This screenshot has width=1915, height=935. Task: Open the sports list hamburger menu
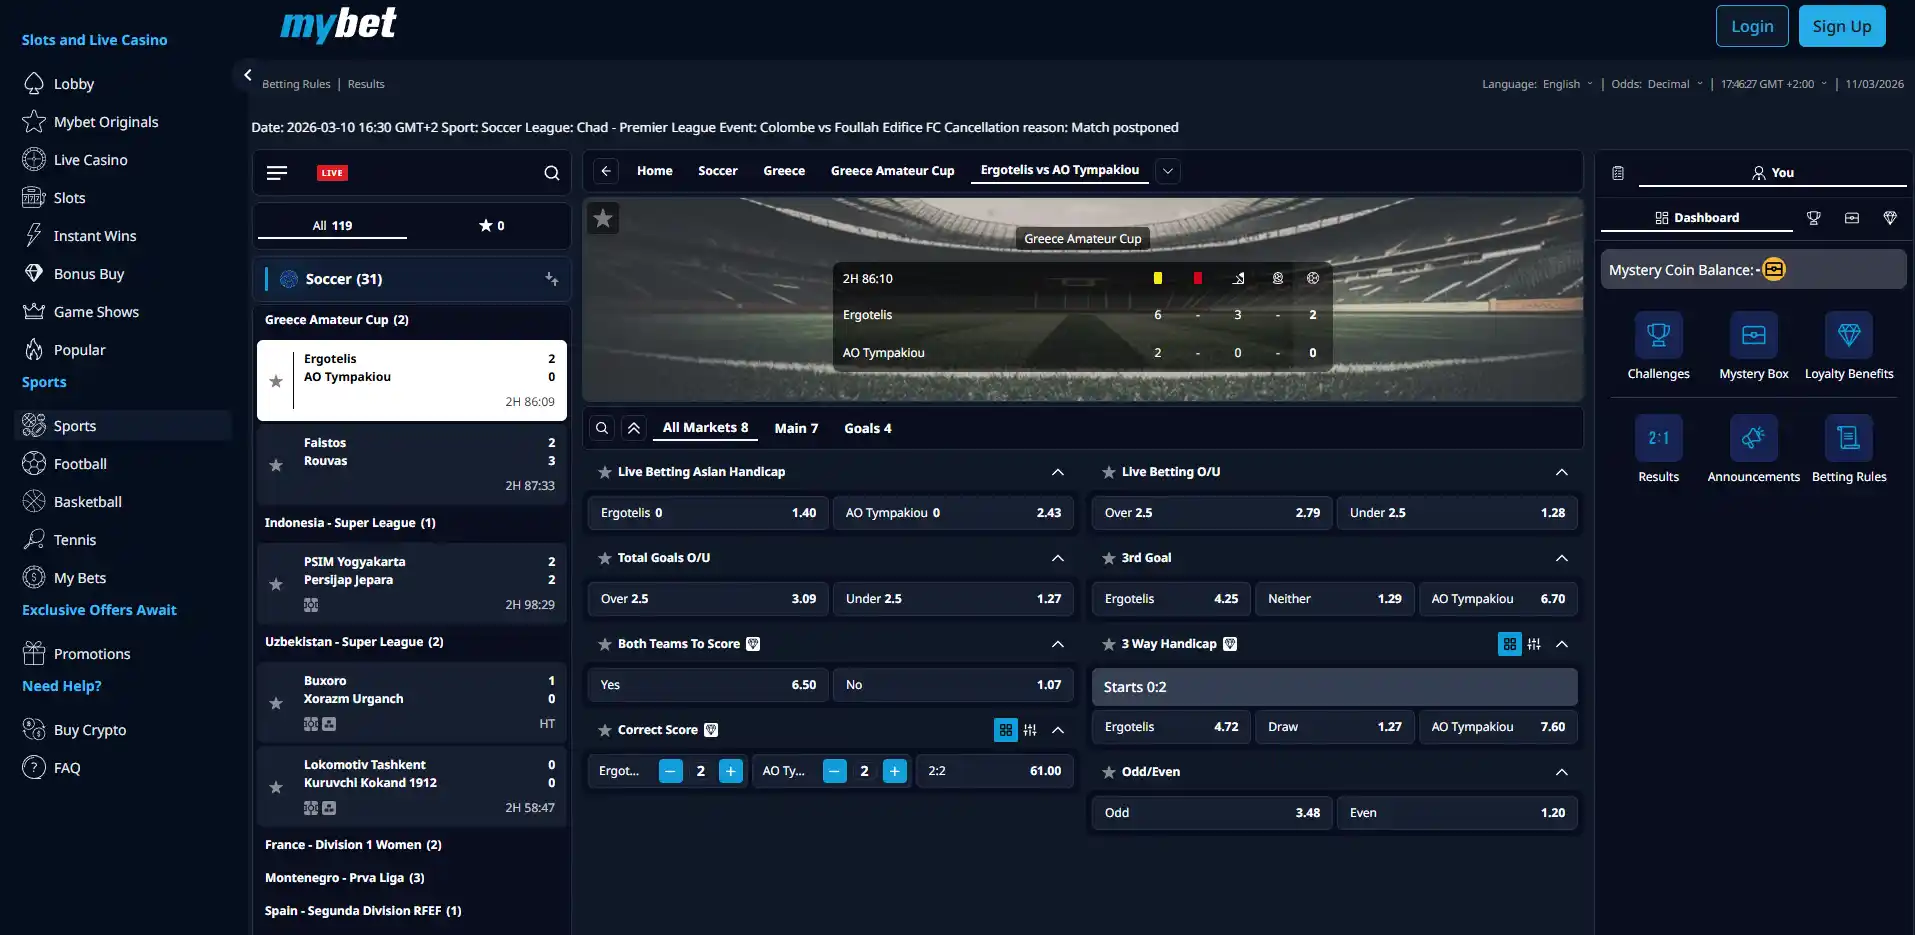277,173
